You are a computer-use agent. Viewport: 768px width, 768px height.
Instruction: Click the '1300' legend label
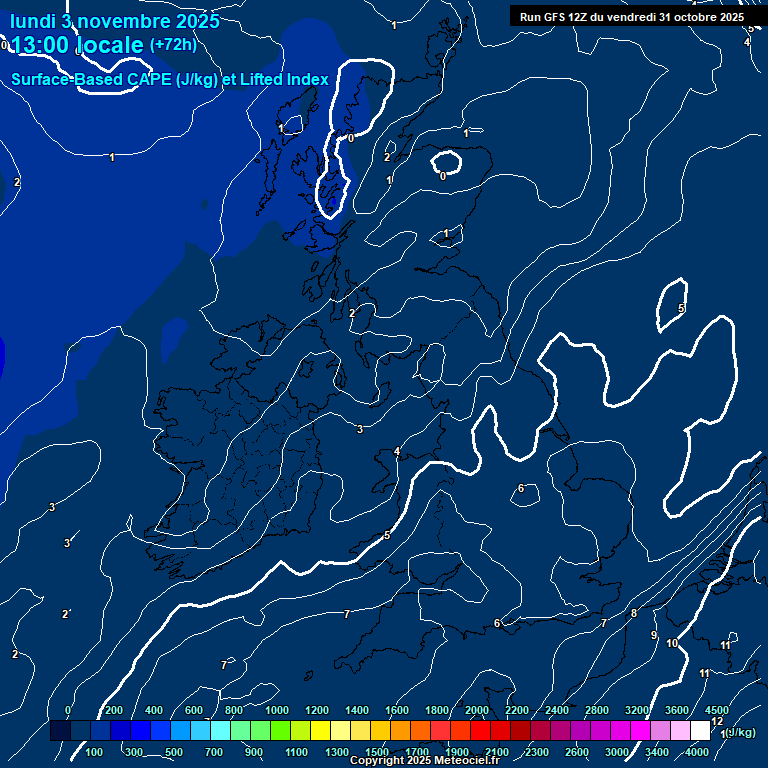(x=337, y=752)
